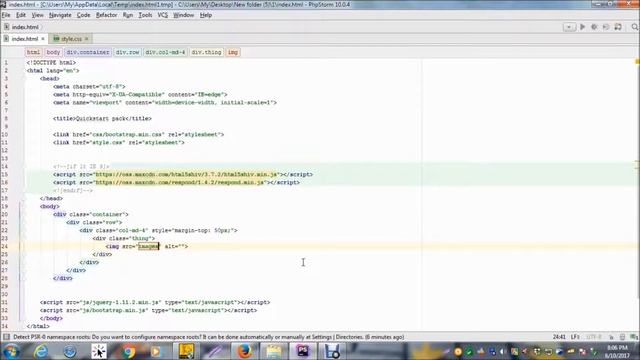This screenshot has width=640, height=360.
Task: Open the Window menu
Action: click(x=184, y=15)
